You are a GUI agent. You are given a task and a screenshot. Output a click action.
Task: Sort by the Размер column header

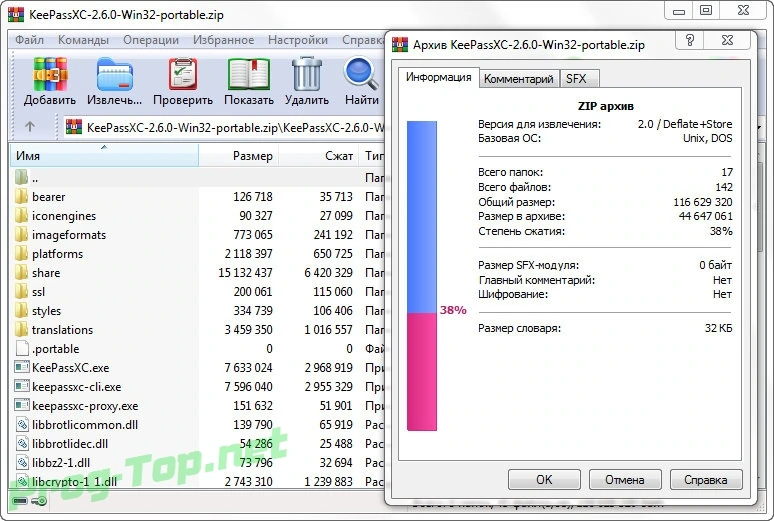coord(239,156)
